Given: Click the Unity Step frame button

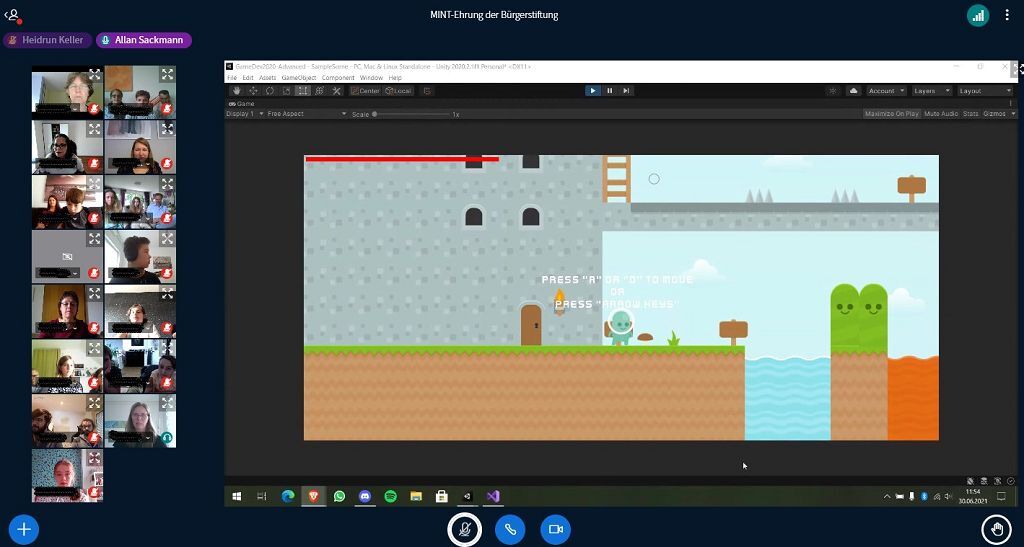Looking at the screenshot, I should tap(626, 91).
